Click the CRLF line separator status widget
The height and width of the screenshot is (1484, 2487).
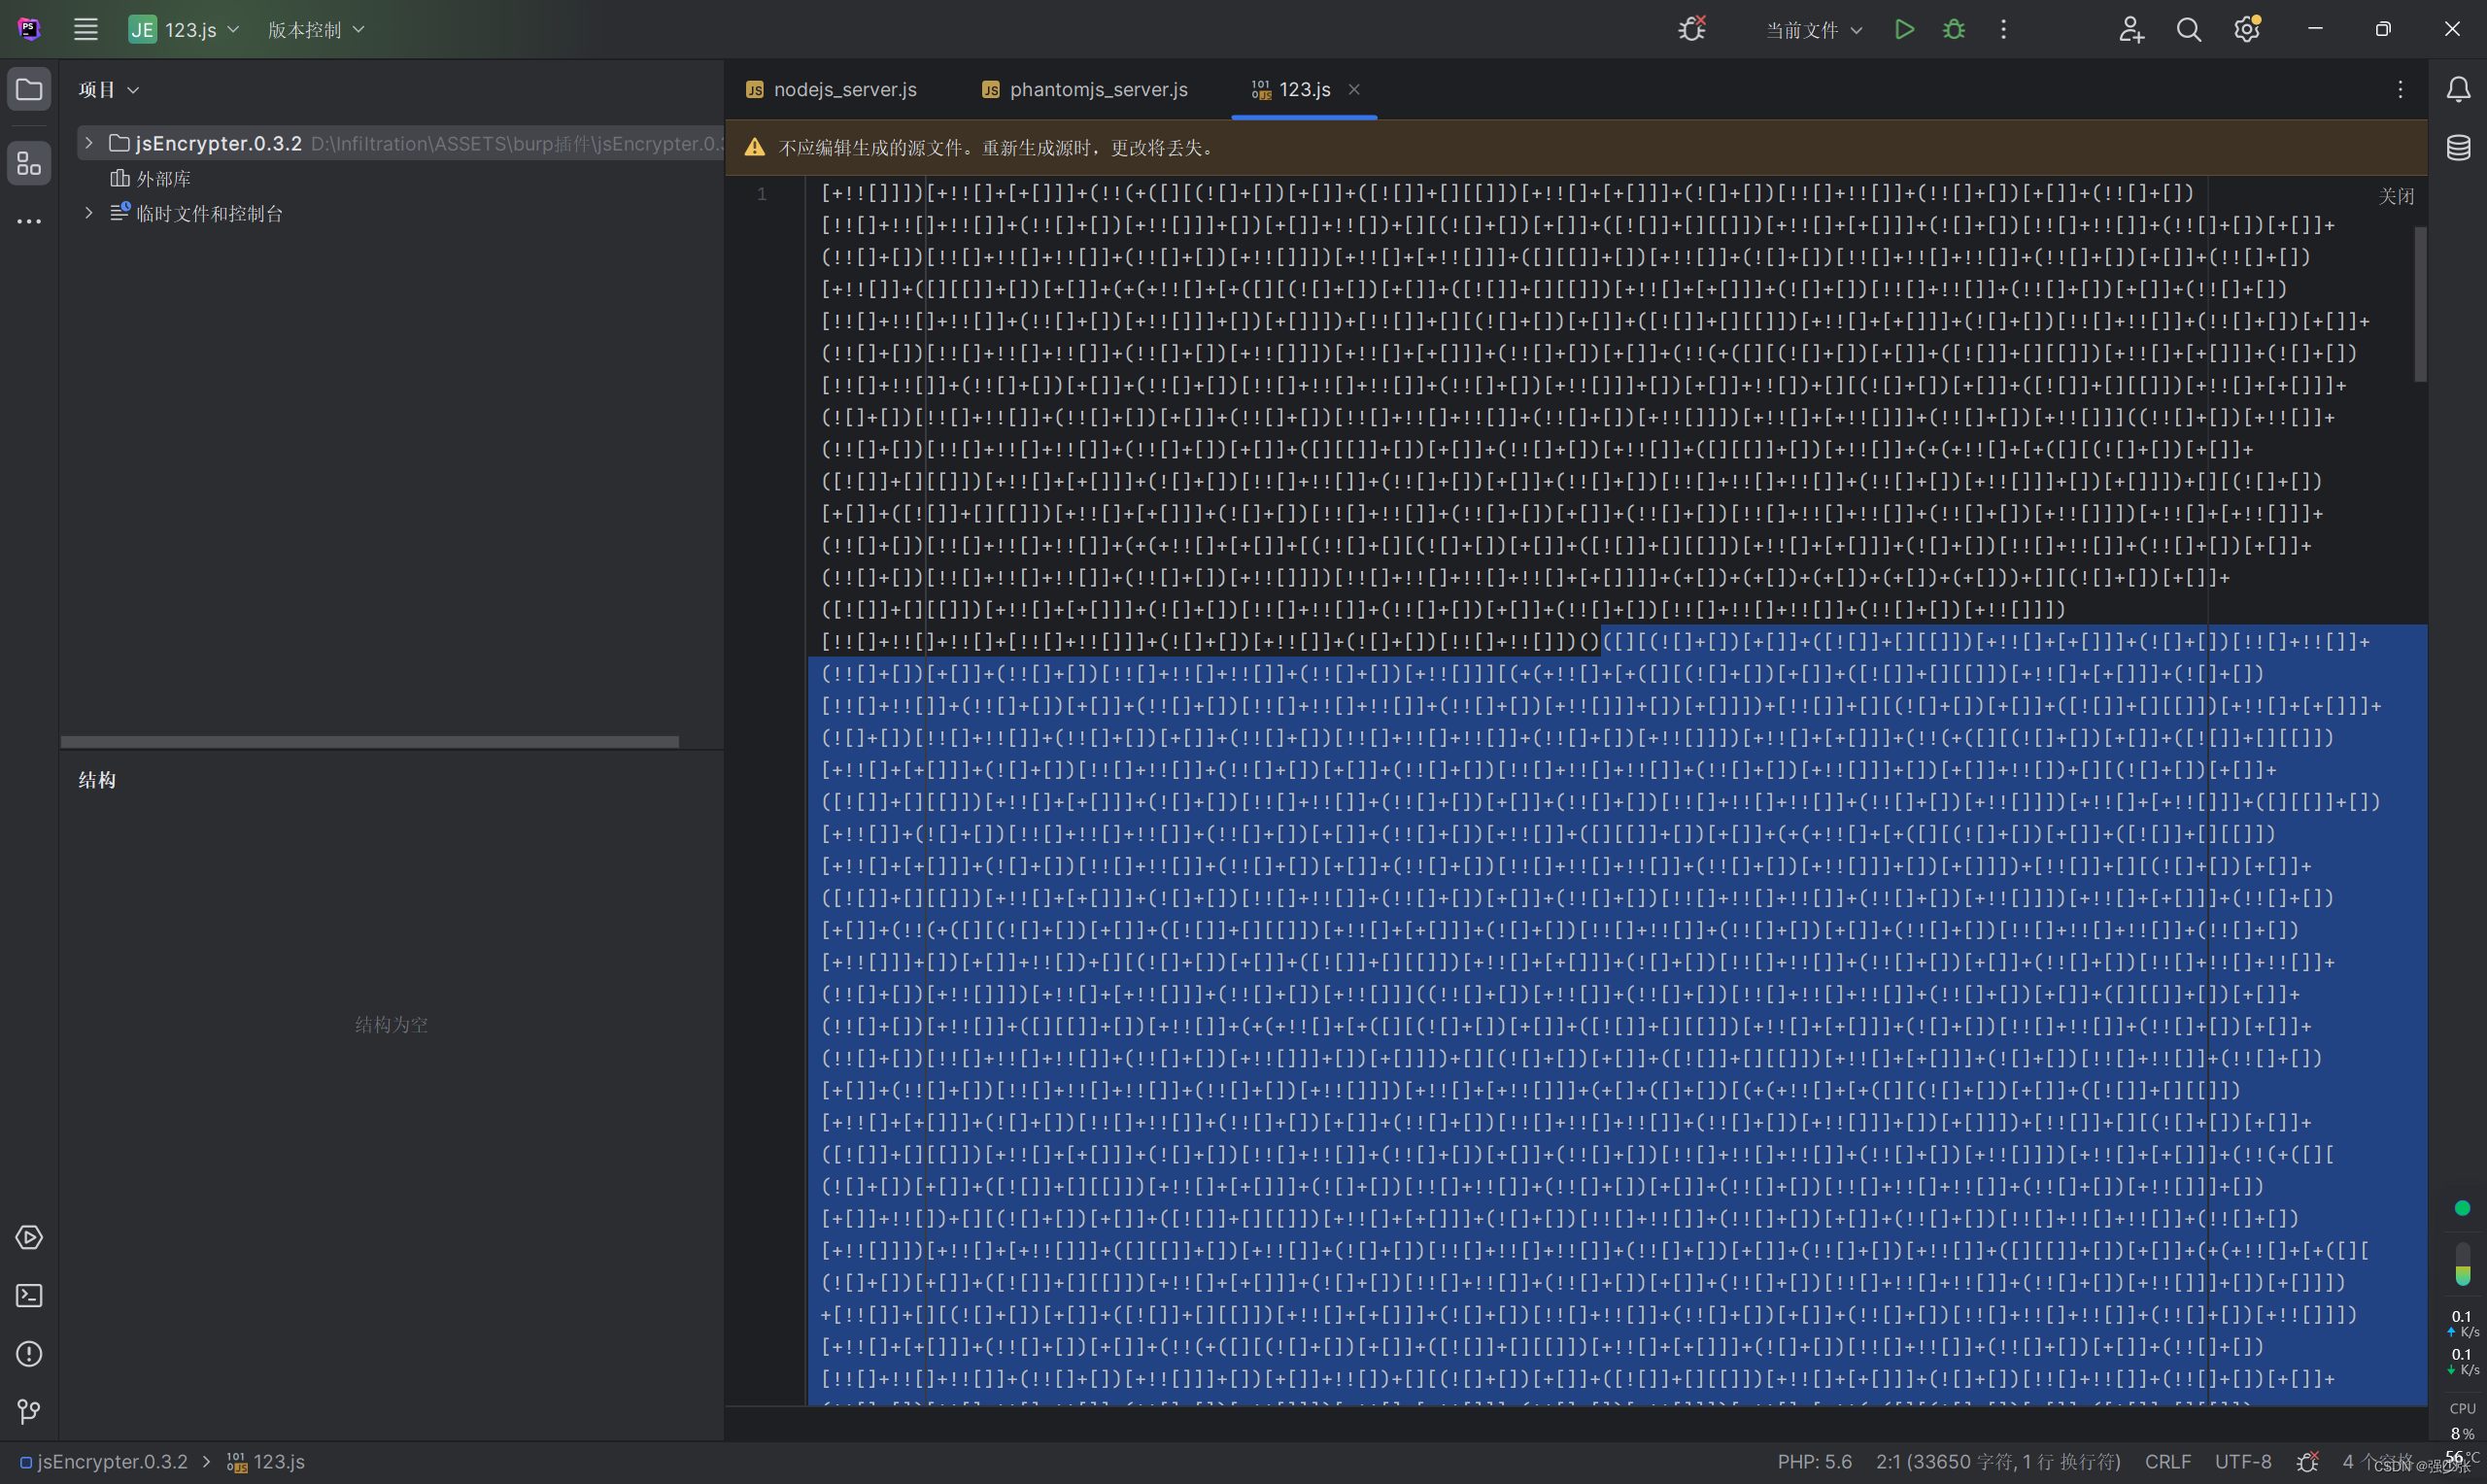[x=2167, y=1461]
